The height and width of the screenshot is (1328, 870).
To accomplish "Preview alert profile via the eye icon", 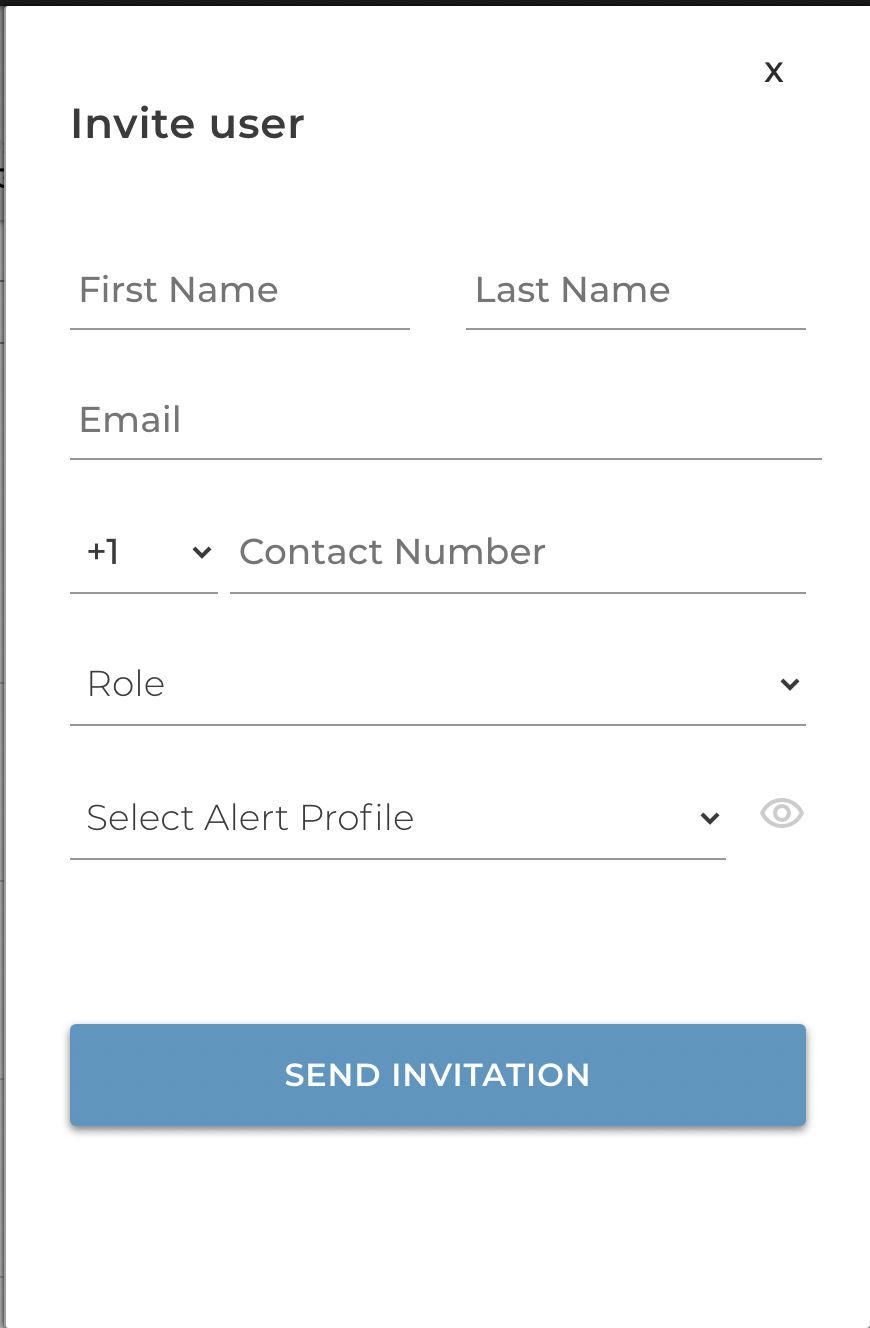I will click(x=782, y=814).
